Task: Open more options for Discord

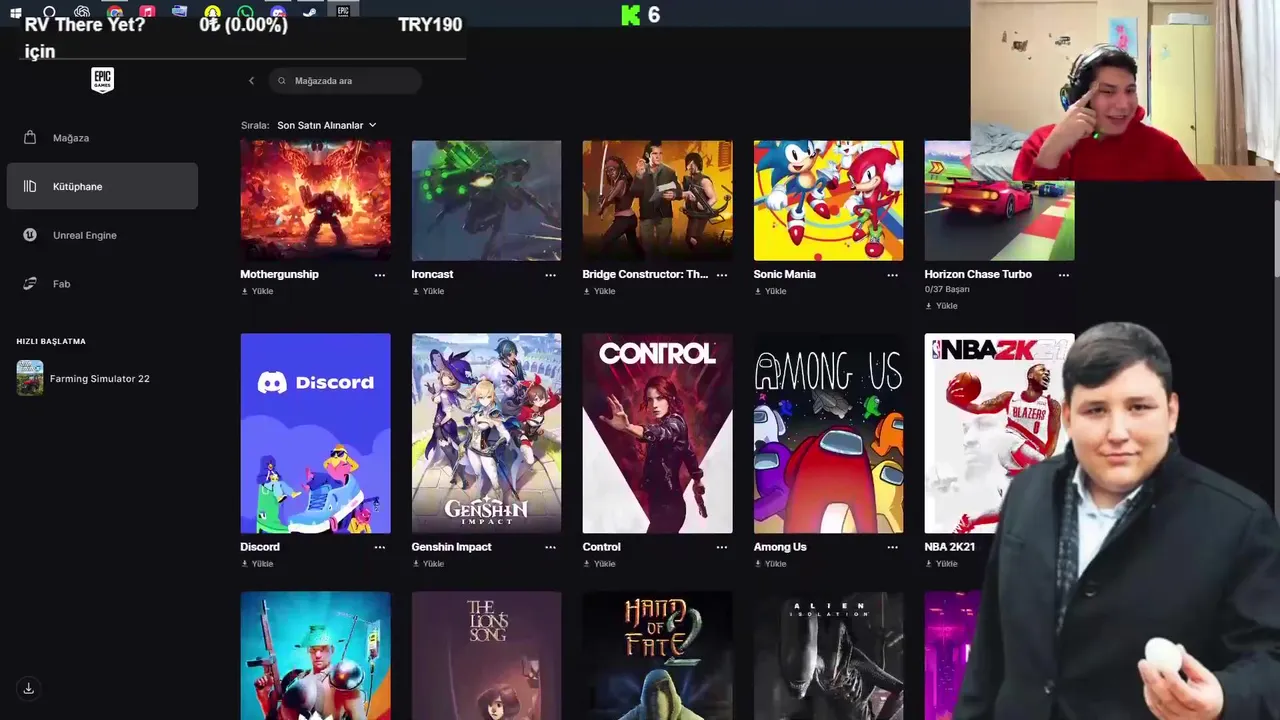Action: pyautogui.click(x=379, y=548)
